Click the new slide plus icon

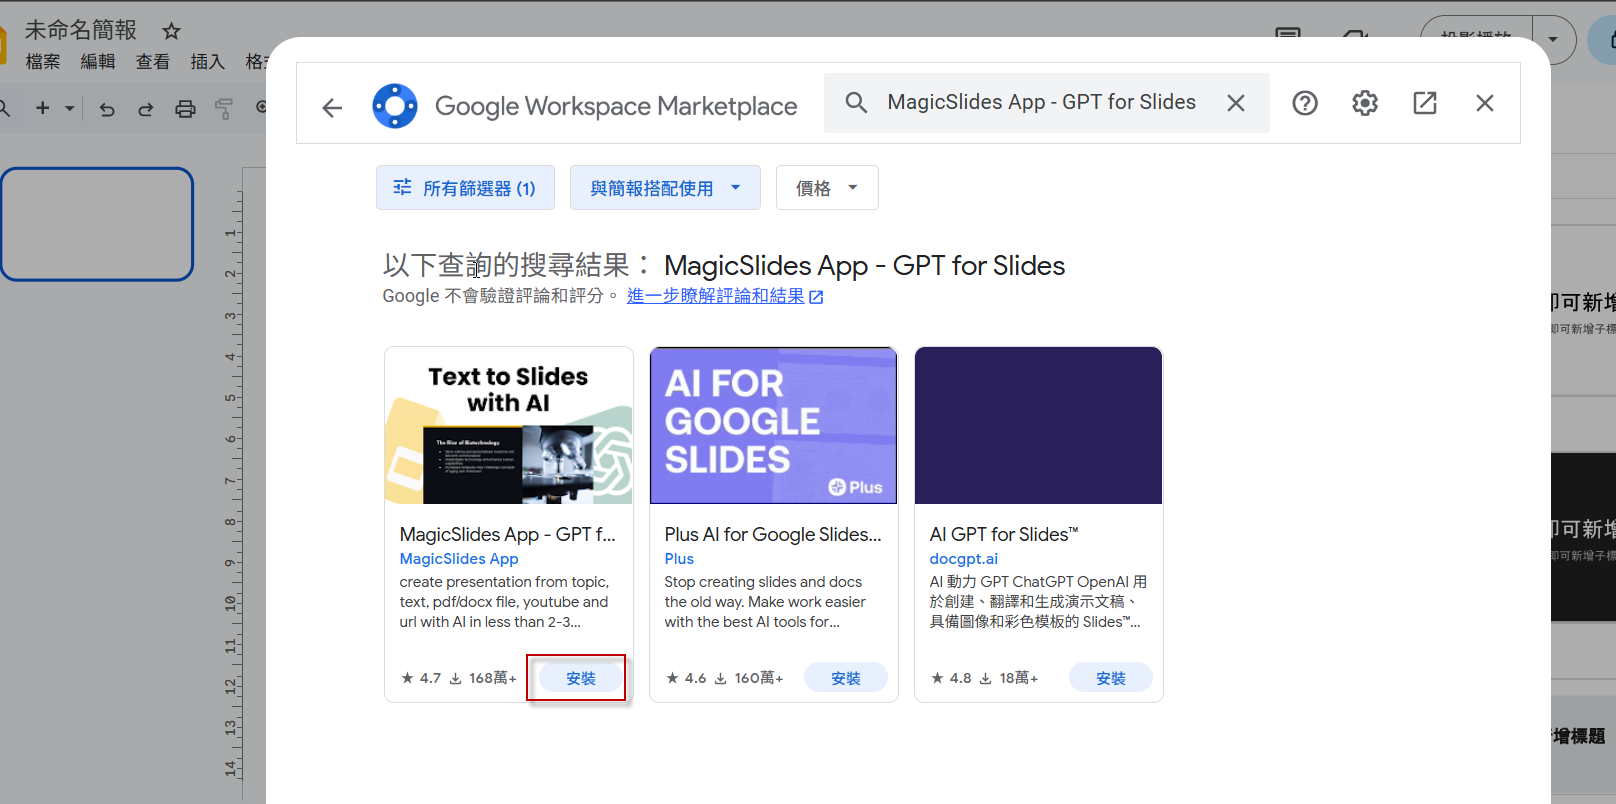click(x=42, y=108)
